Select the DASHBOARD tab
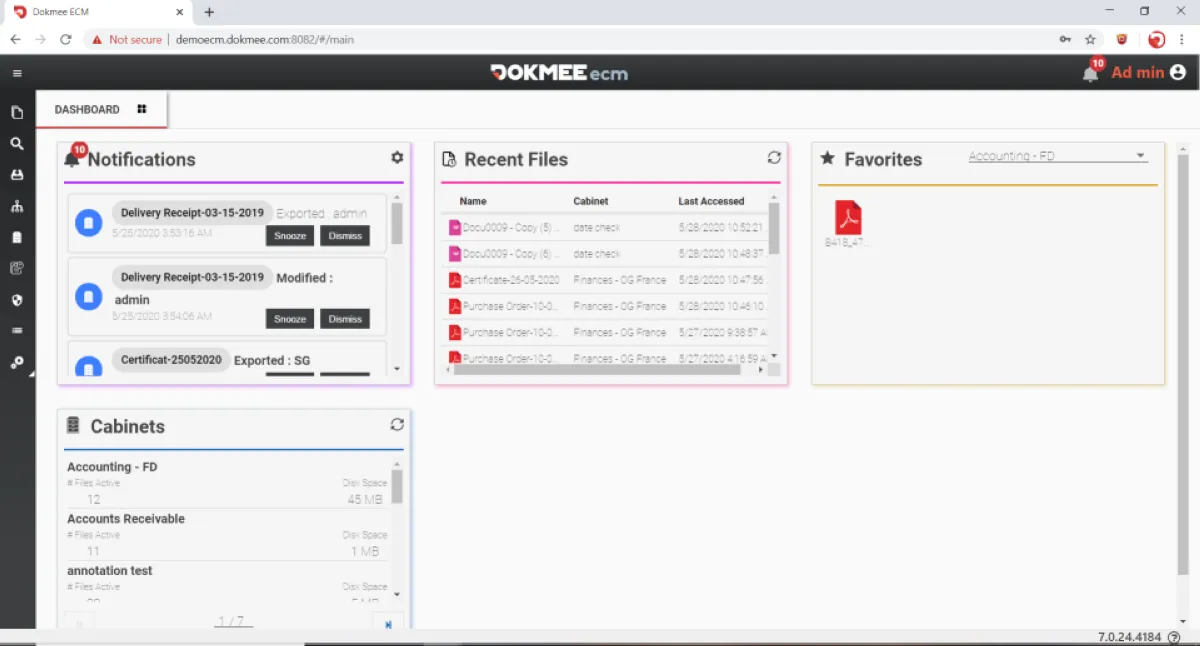 pos(102,109)
